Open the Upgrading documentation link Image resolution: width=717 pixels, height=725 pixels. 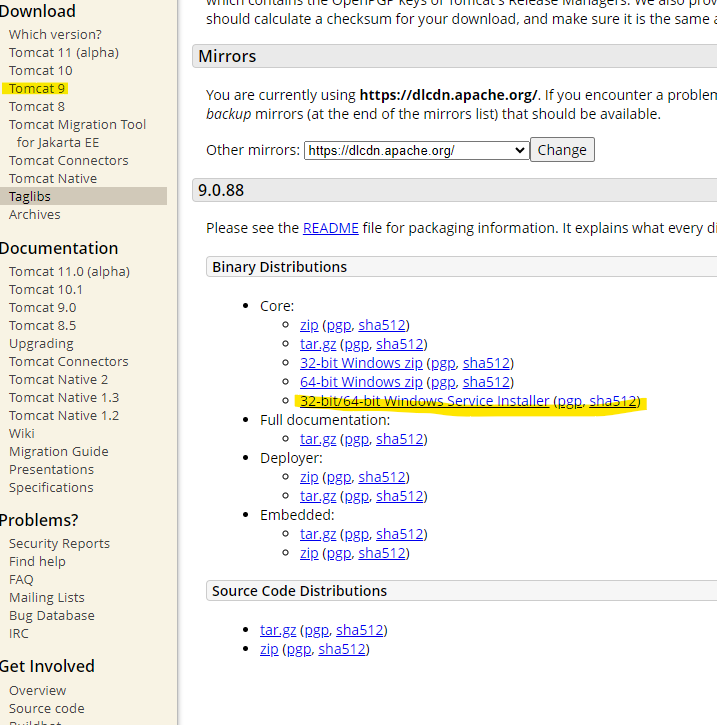pyautogui.click(x=41, y=344)
